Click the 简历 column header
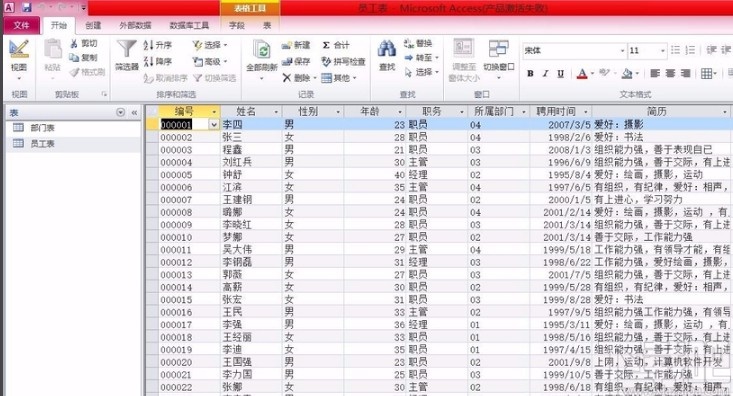The width and height of the screenshot is (733, 396). pyautogui.click(x=661, y=111)
